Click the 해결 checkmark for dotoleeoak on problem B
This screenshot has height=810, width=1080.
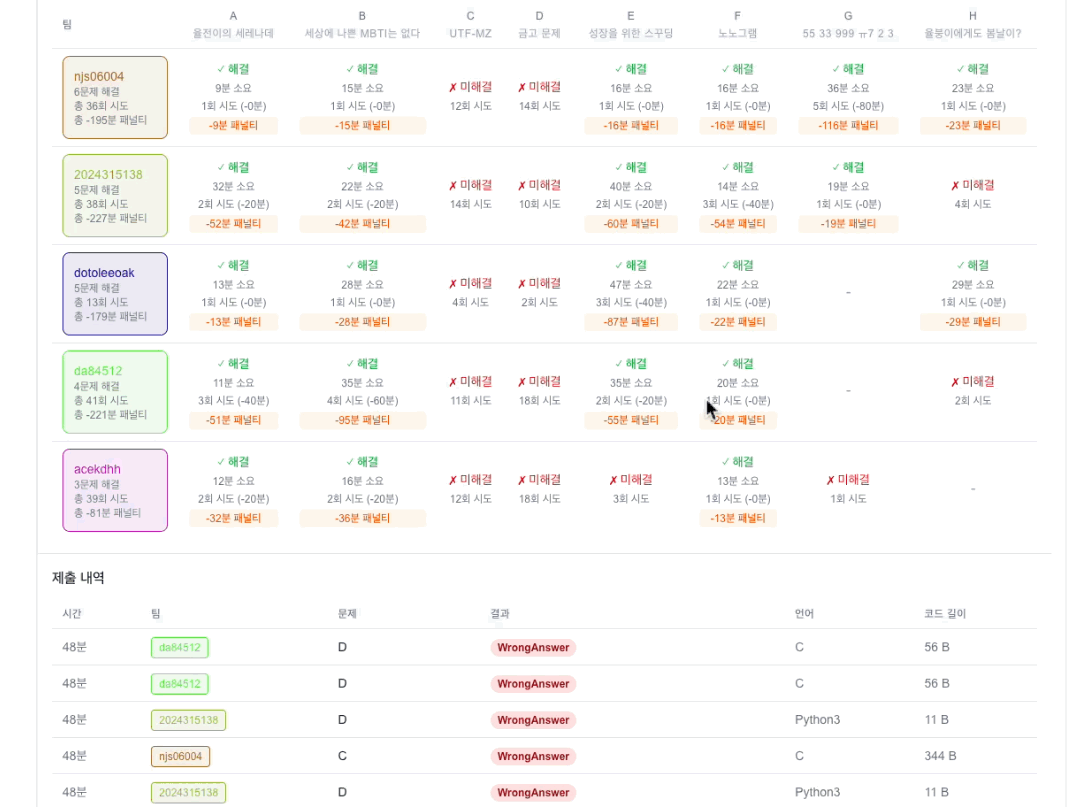pos(362,265)
